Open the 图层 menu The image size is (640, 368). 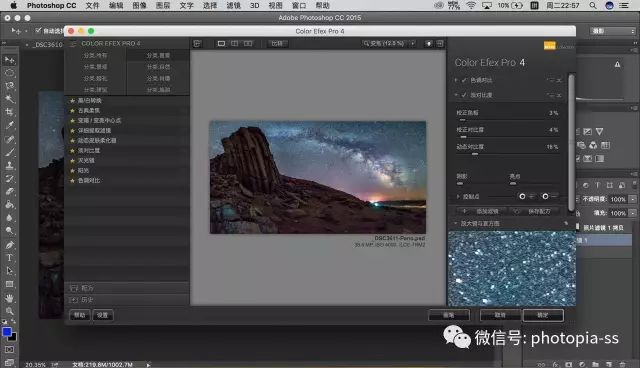(163, 5)
